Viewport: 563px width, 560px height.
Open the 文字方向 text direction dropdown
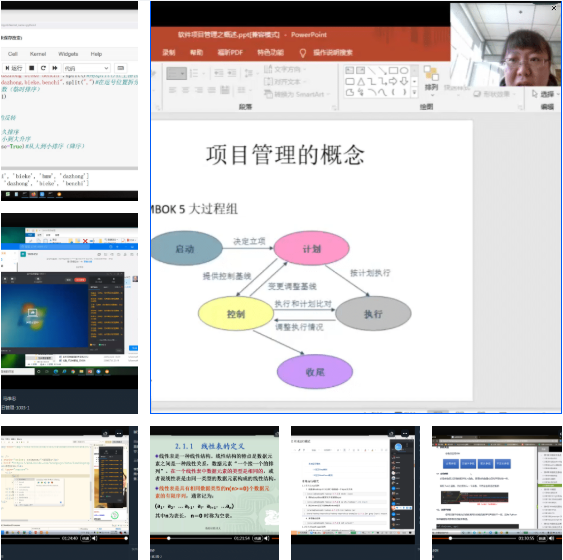pyautogui.click(x=285, y=69)
